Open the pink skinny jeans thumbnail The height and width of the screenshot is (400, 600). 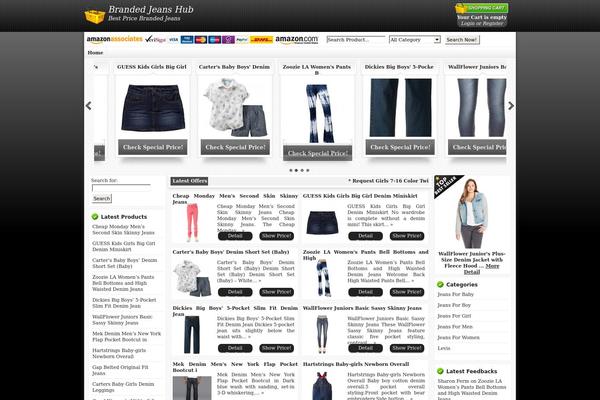coord(192,223)
